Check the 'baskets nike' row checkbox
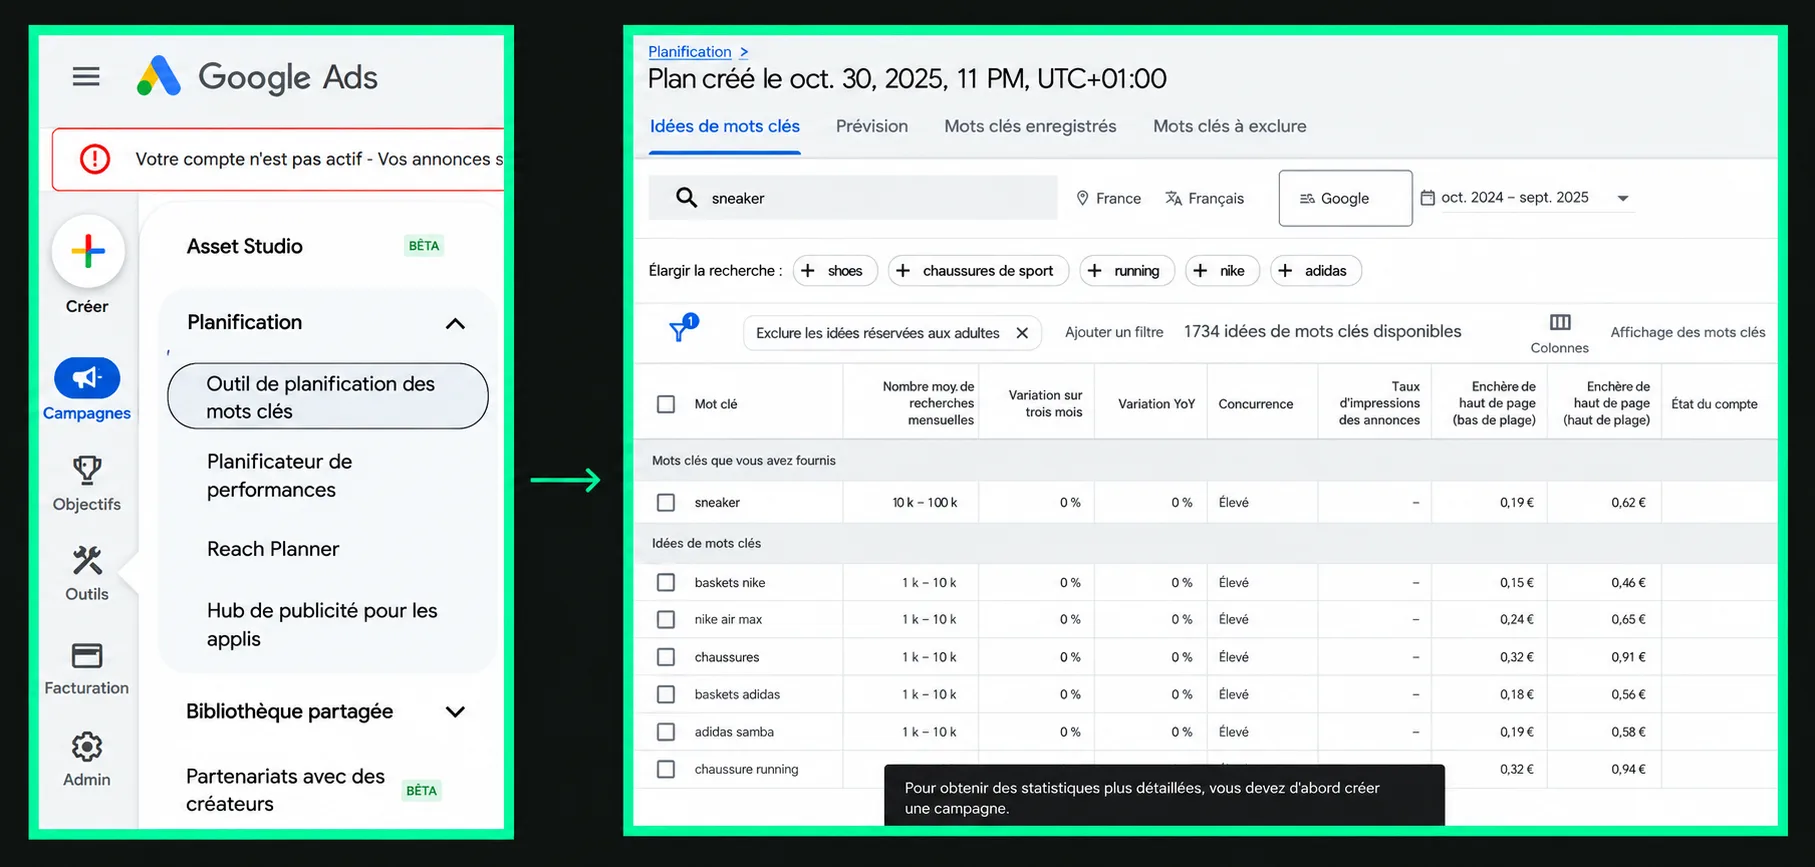The width and height of the screenshot is (1815, 867). point(666,582)
